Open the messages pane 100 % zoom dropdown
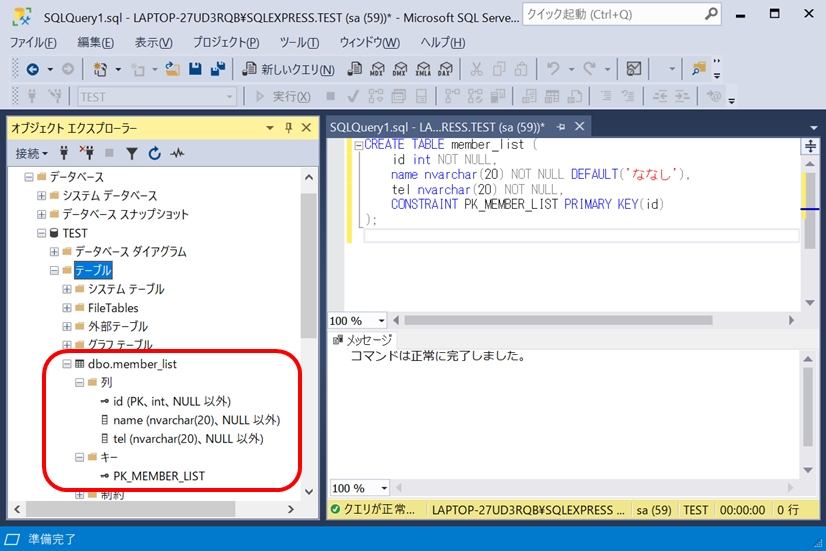The height and width of the screenshot is (551, 826). pyautogui.click(x=384, y=488)
